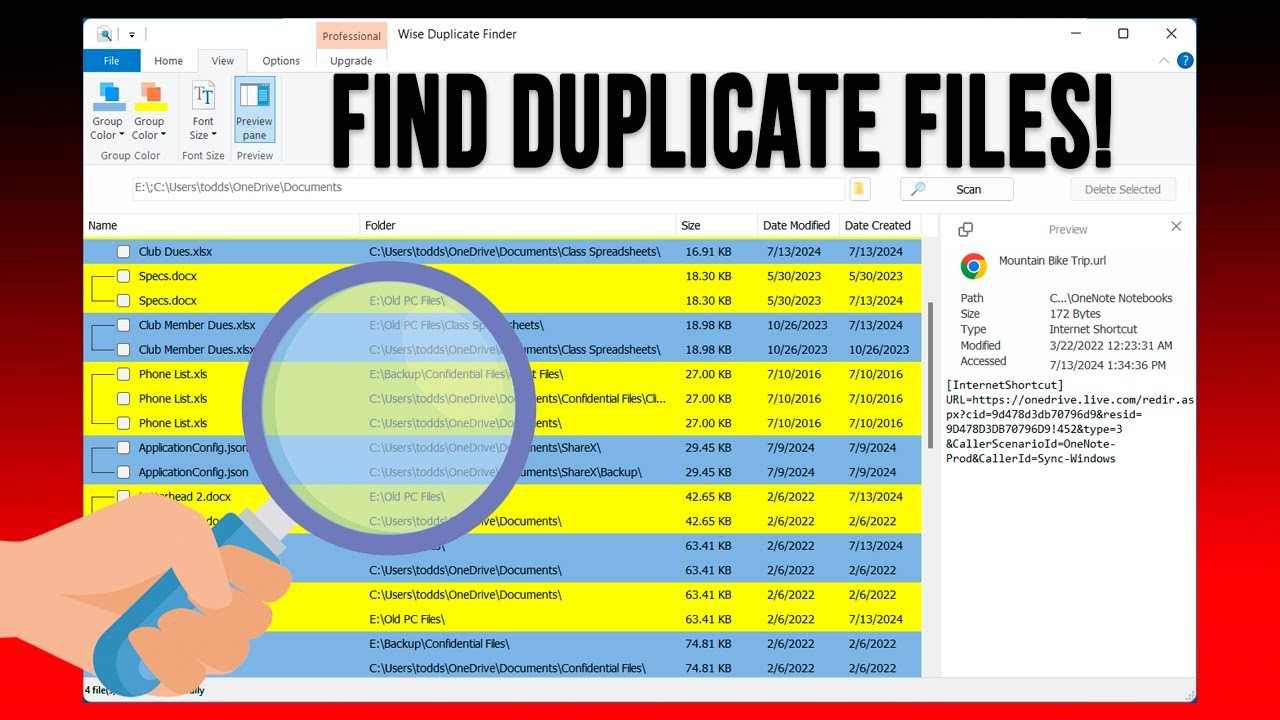This screenshot has width=1280, height=720.
Task: Click the Delete Selected button
Action: point(1123,189)
